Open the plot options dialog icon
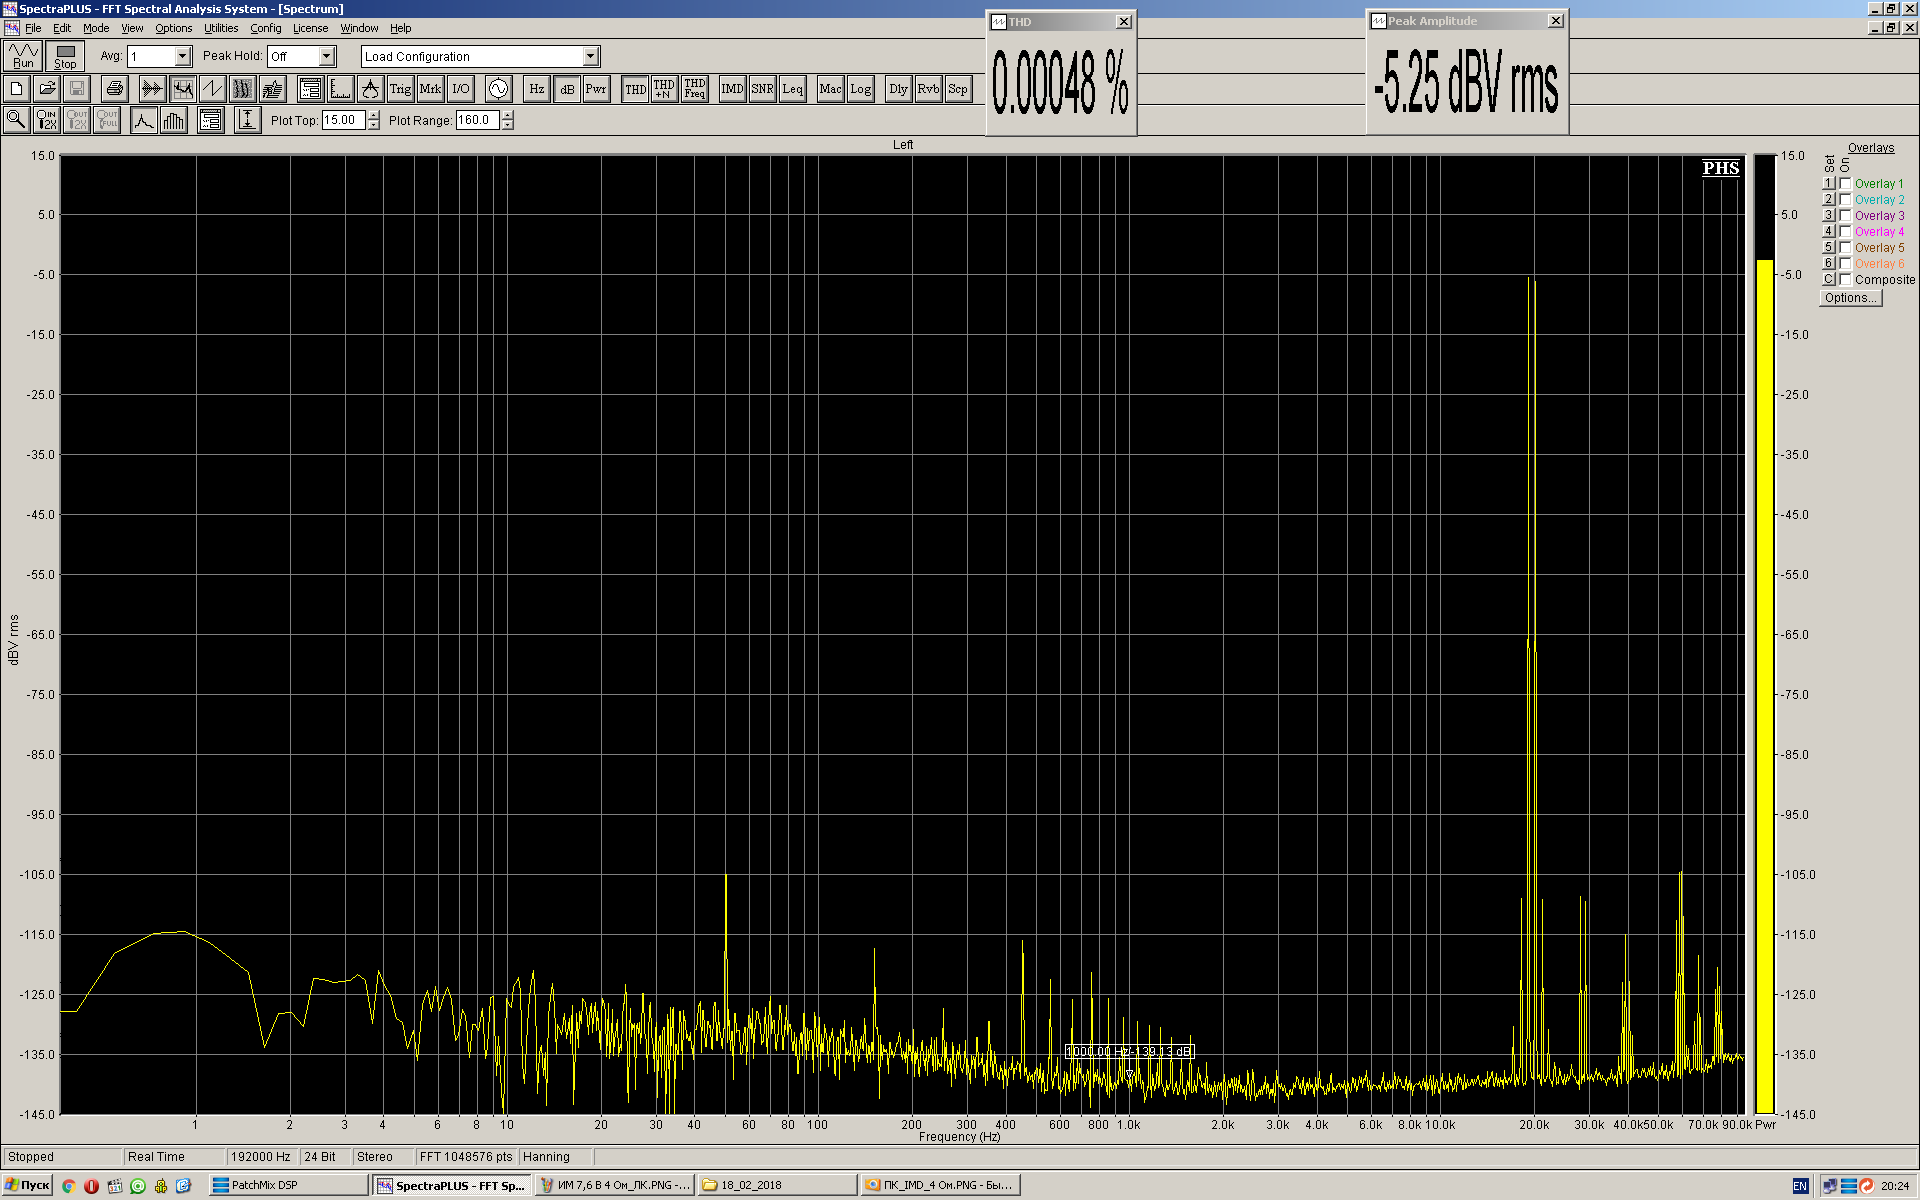This screenshot has width=1920, height=1200. (211, 120)
